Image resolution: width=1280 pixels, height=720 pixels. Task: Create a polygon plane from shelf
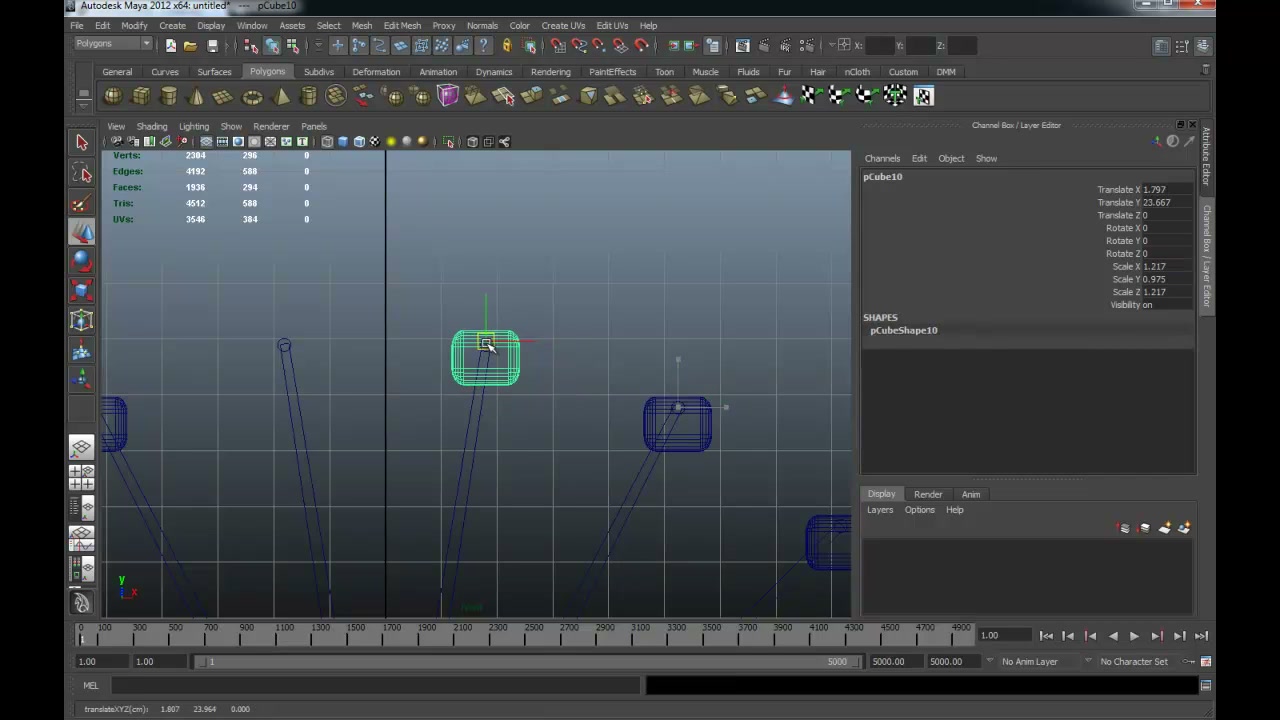click(x=224, y=96)
